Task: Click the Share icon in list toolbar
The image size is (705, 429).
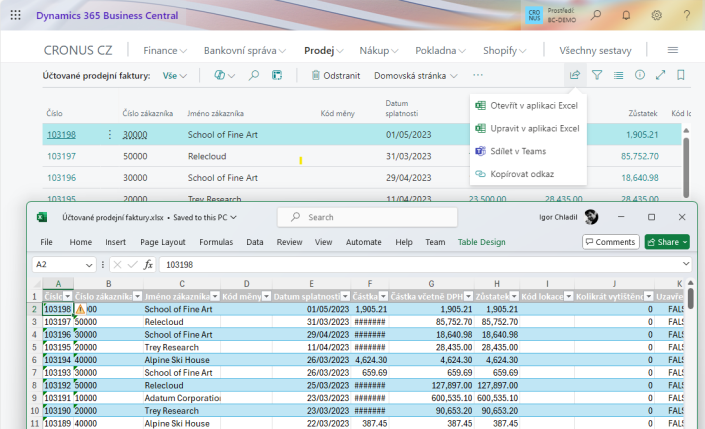Action: [x=574, y=75]
